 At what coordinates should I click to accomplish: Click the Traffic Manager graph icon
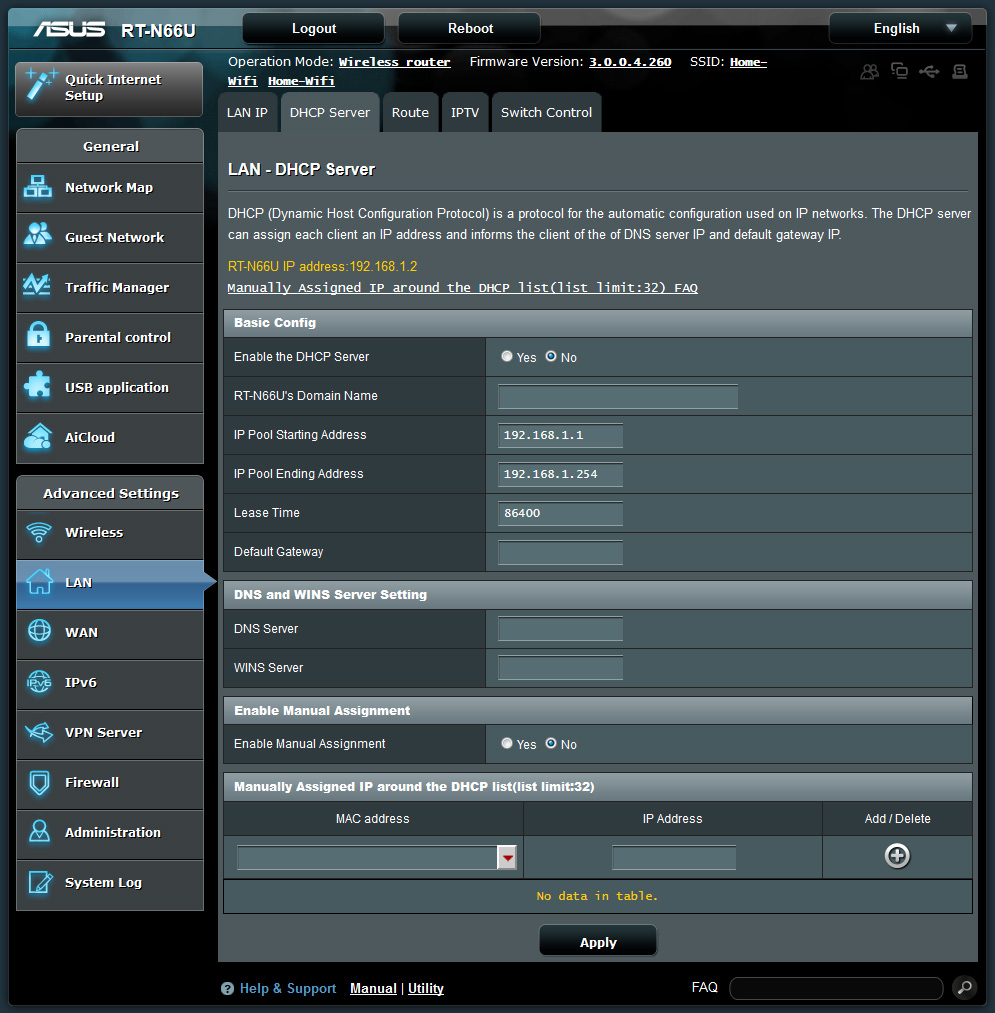tap(37, 285)
